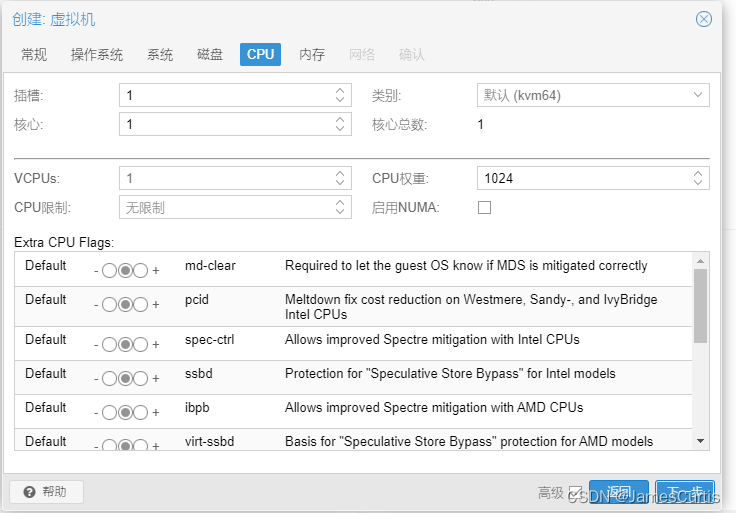Enable the 启用NUMA checkbox
This screenshot has height=513, width=736.
484,207
